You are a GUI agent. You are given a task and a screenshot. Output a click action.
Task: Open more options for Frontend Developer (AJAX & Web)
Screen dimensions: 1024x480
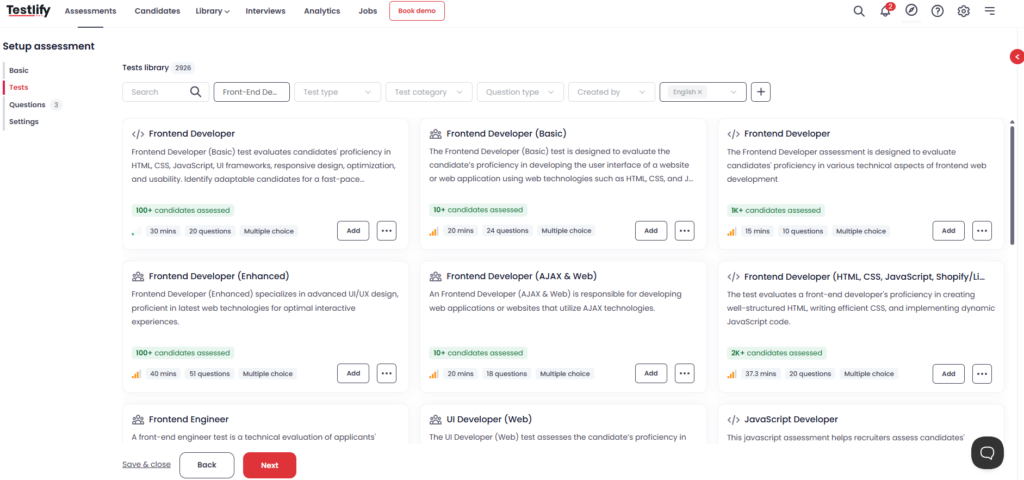[684, 374]
